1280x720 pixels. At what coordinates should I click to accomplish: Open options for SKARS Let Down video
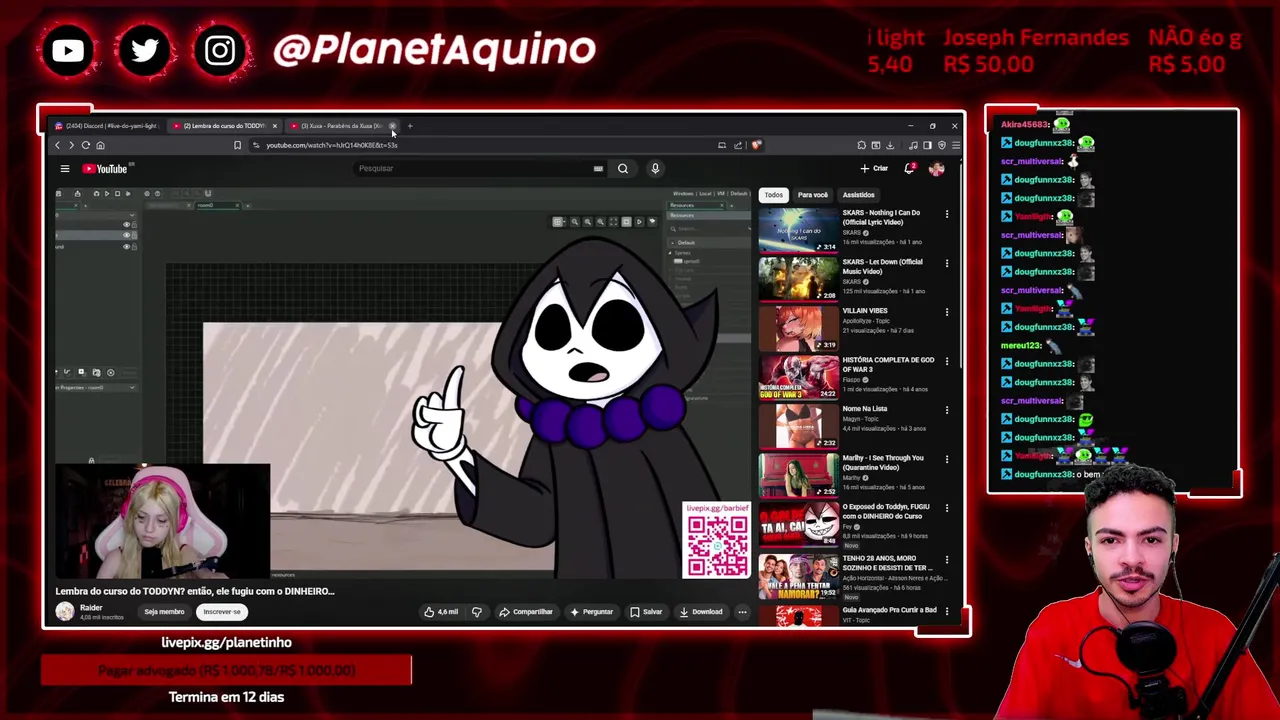(x=947, y=263)
